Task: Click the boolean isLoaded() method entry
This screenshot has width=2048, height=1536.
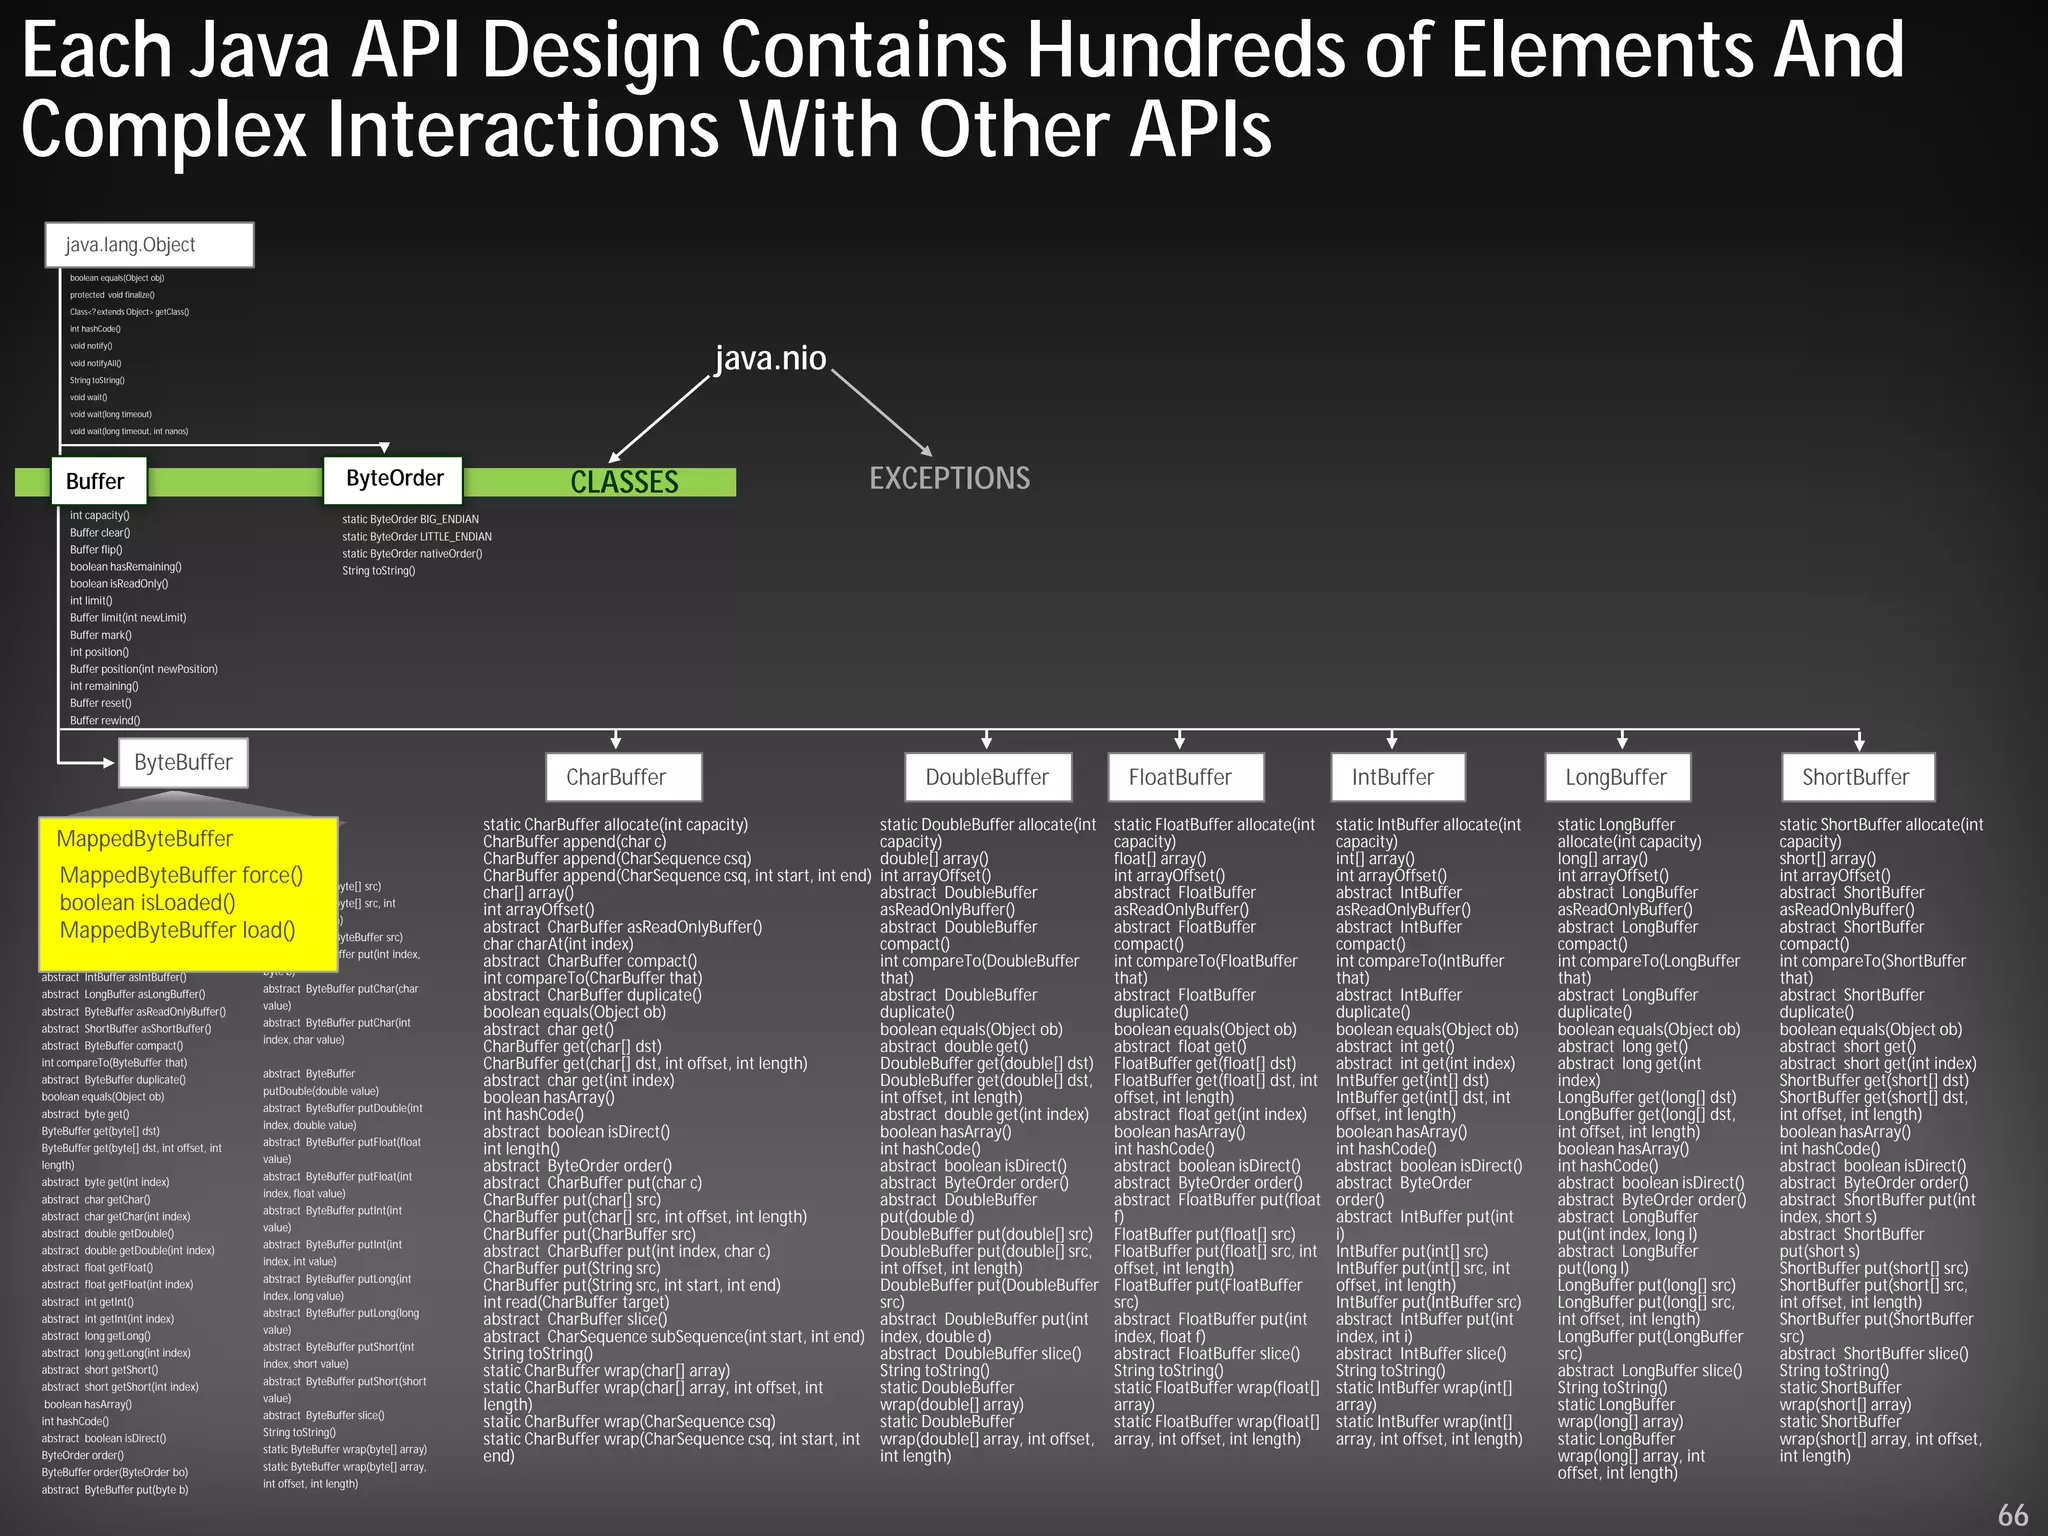Action: [147, 903]
